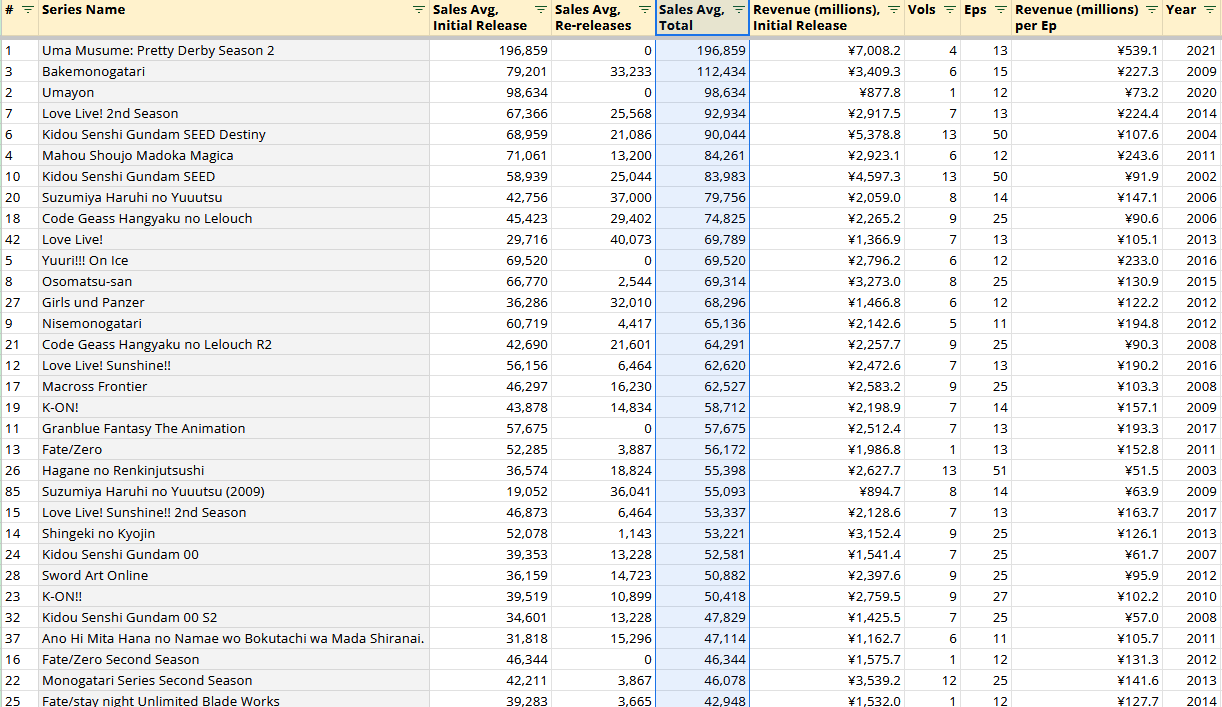Select the re-release value 40,073
This screenshot has width=1222, height=707.
pos(604,239)
